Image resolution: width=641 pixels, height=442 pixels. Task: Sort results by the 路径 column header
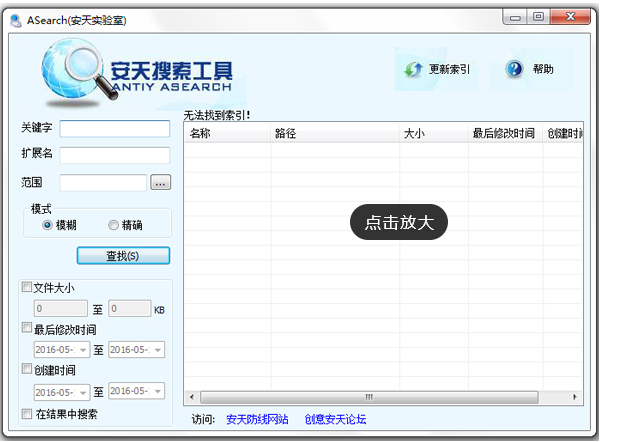(x=335, y=133)
